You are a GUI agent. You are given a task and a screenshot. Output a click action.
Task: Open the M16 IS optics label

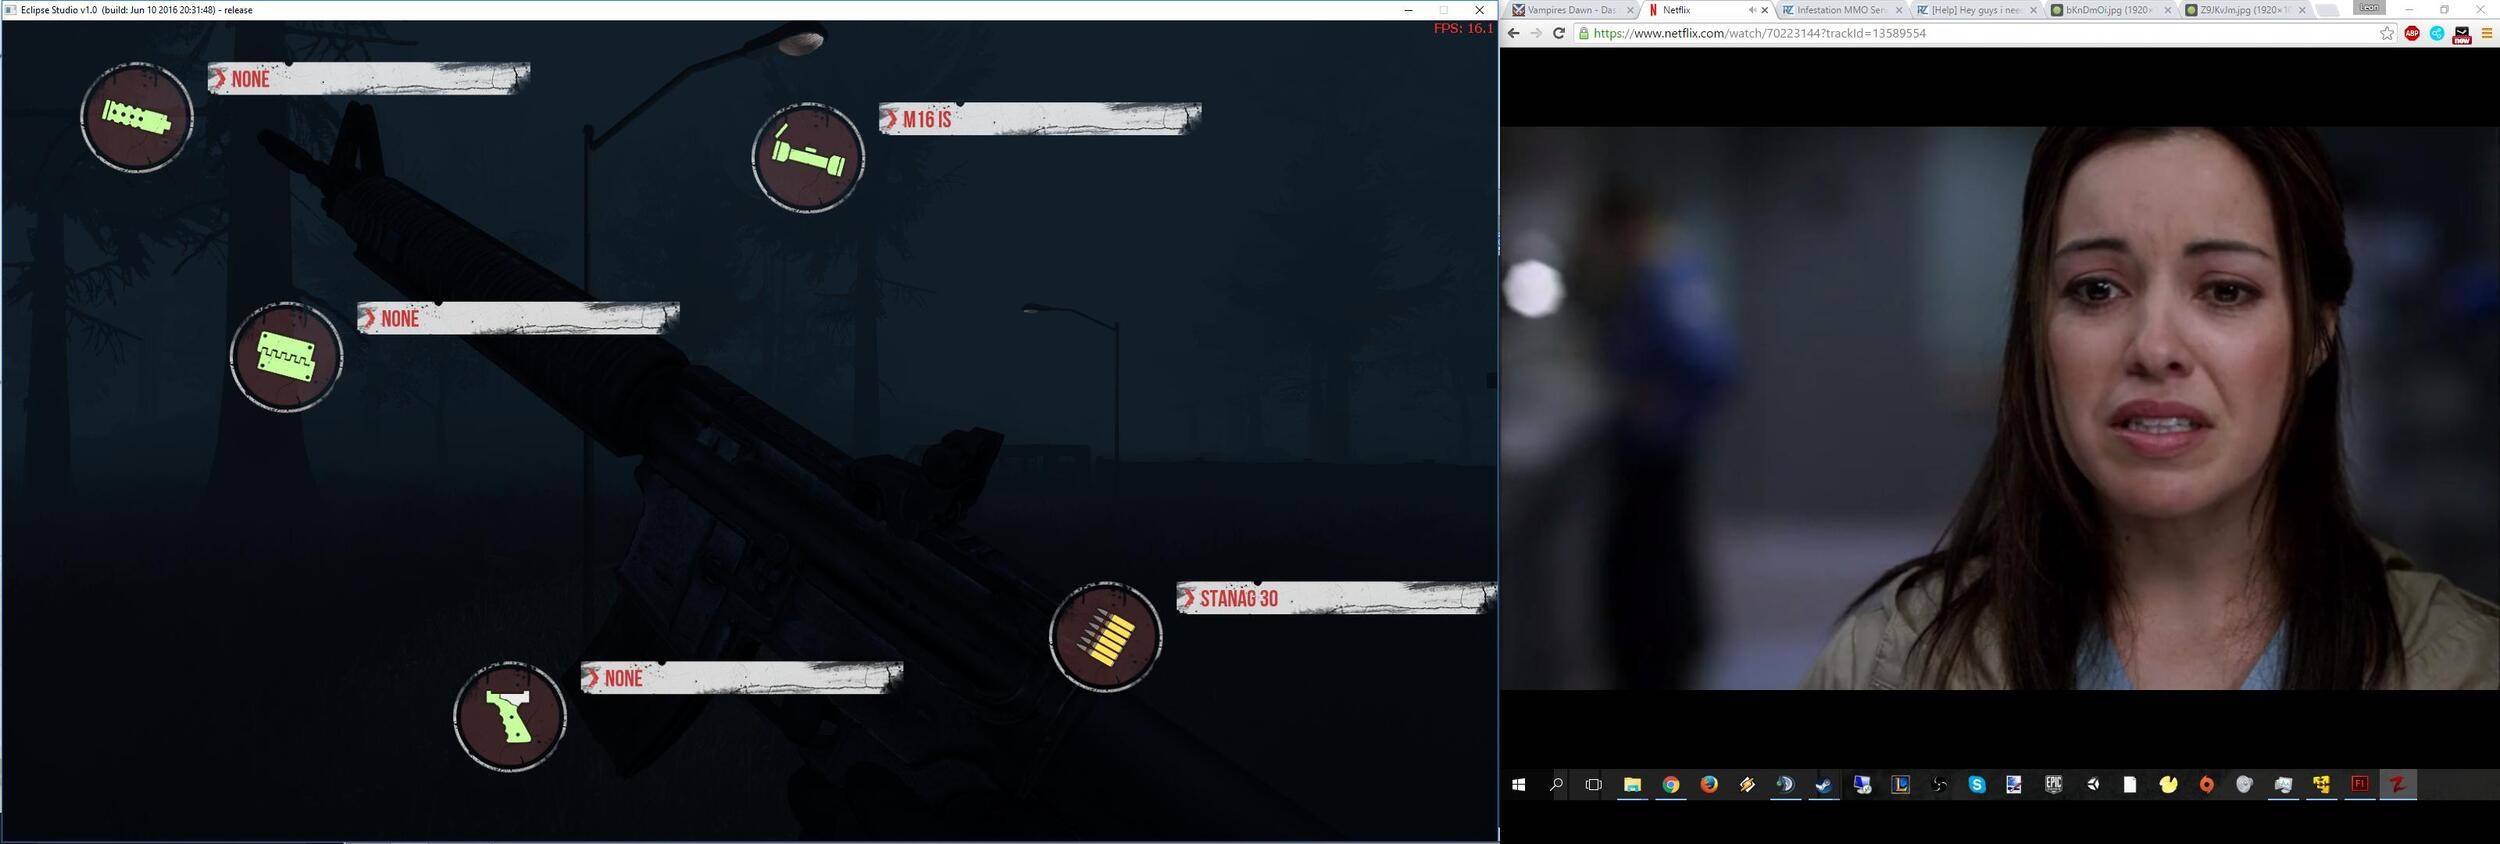1040,119
